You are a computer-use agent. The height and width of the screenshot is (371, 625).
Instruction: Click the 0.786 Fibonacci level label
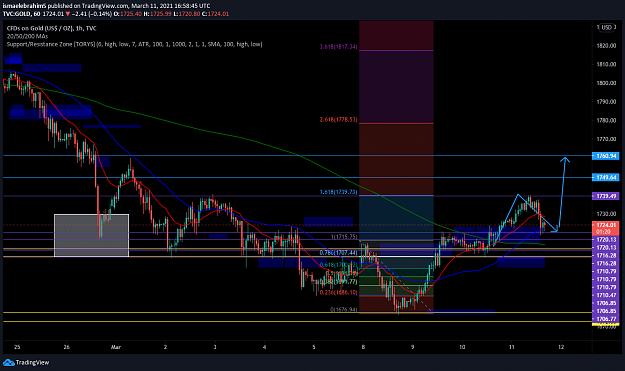tap(338, 253)
